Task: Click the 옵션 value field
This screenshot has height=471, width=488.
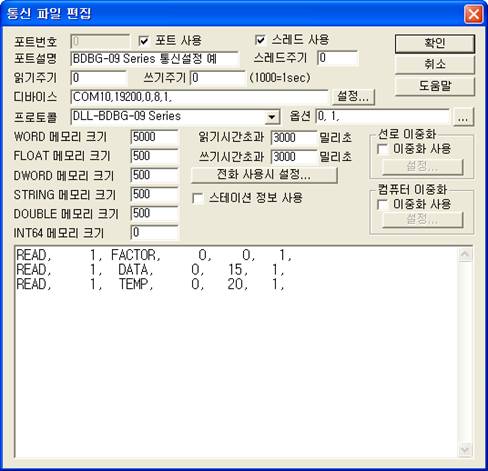Action: (382, 116)
